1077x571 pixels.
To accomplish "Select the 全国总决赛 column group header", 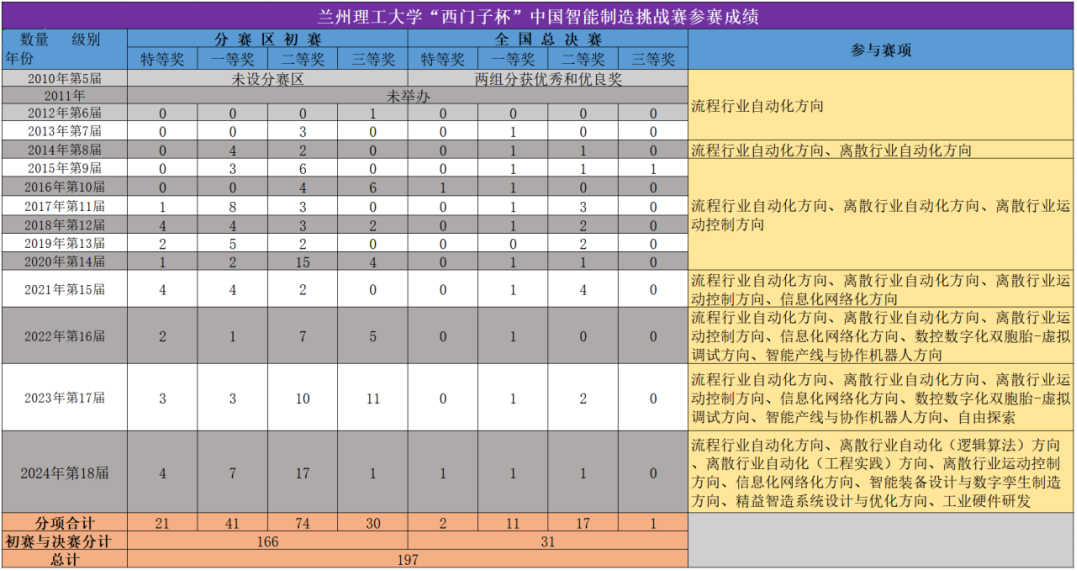I will 548,40.
